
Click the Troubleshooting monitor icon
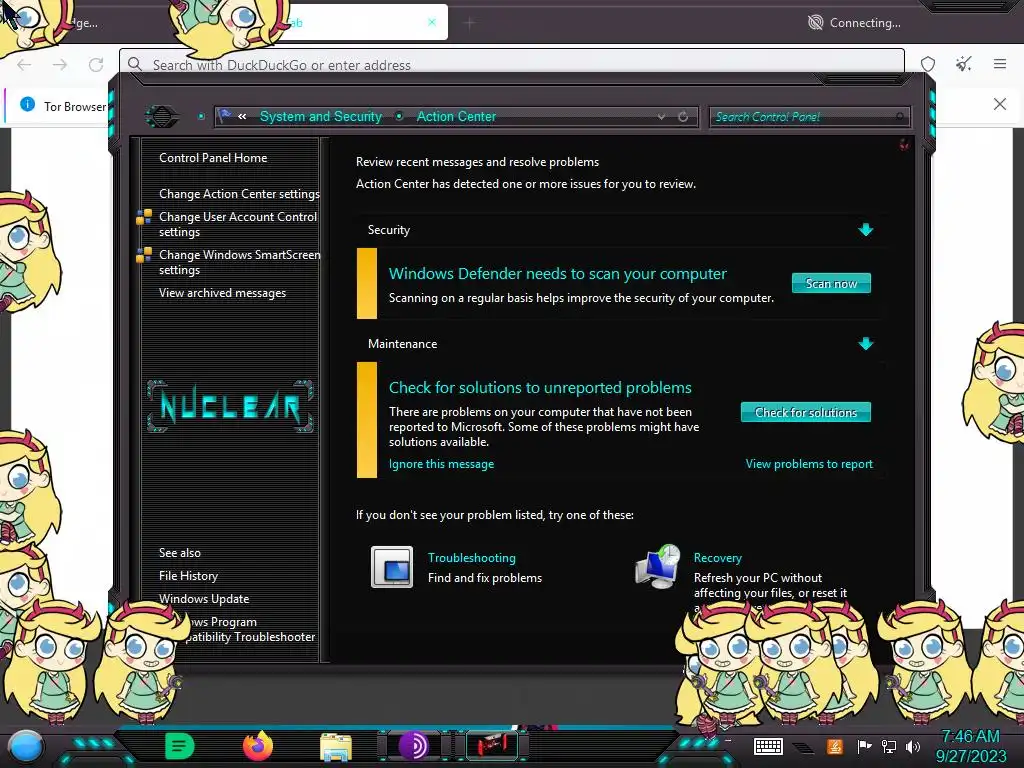pos(392,567)
